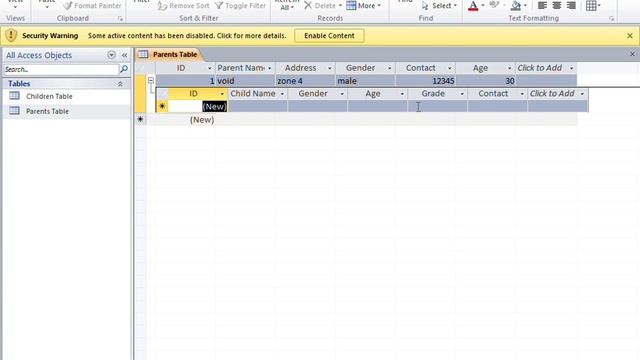
Task: Align text right
Action: (x=571, y=5)
